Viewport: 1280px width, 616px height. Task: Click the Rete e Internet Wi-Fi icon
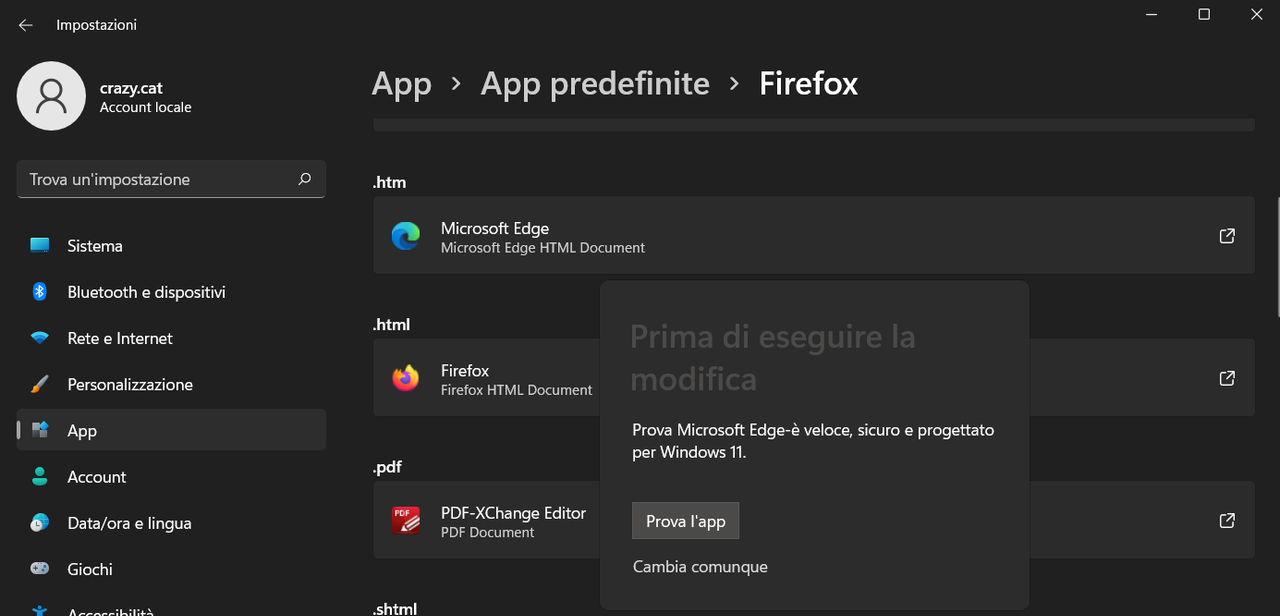(40, 338)
